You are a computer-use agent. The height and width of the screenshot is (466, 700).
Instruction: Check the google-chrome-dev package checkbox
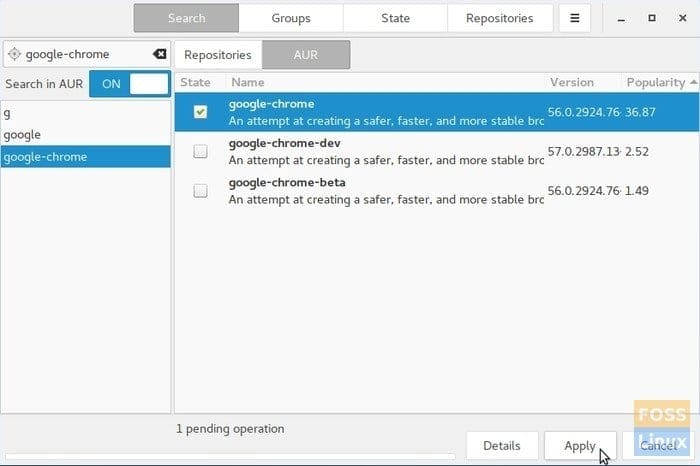pyautogui.click(x=200, y=151)
